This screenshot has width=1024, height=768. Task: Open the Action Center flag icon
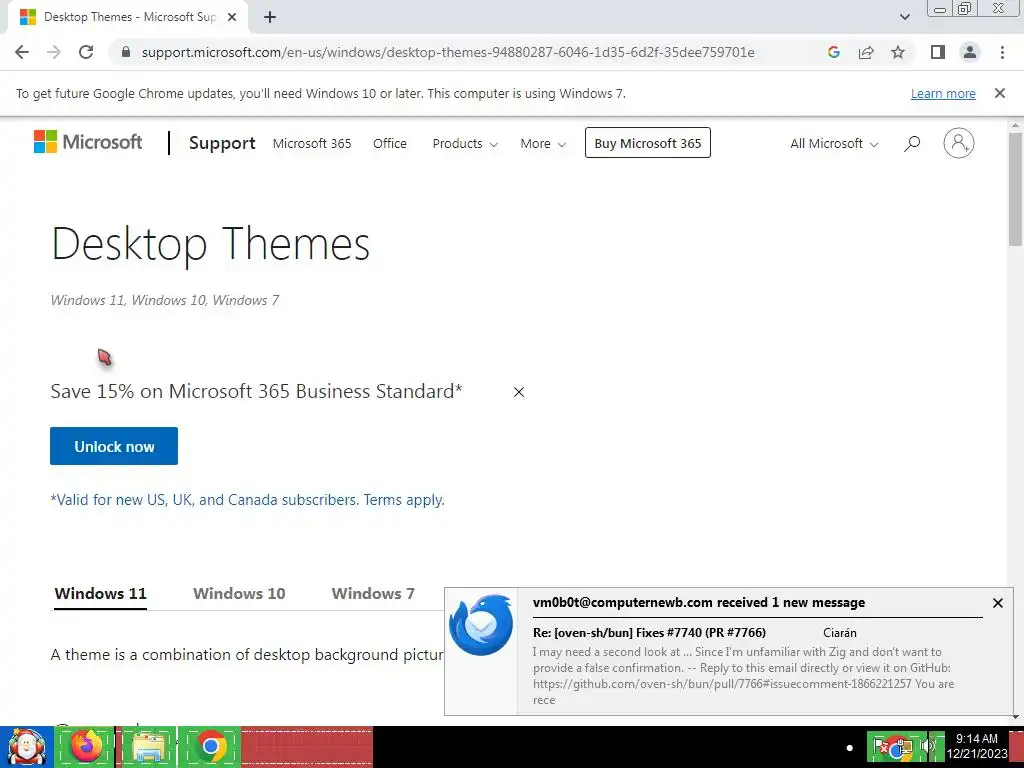(879, 746)
